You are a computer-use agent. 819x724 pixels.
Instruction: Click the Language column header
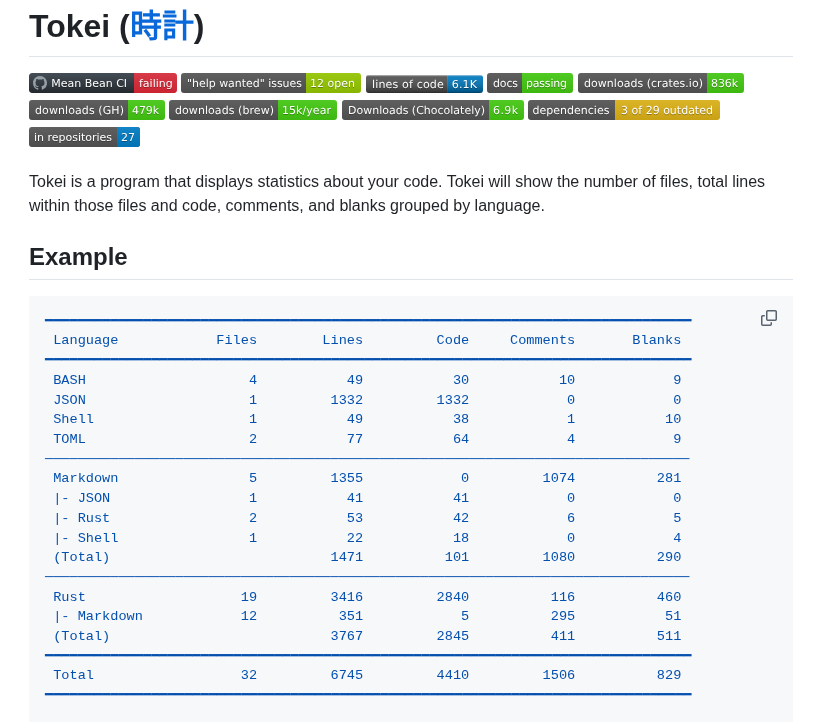86,340
